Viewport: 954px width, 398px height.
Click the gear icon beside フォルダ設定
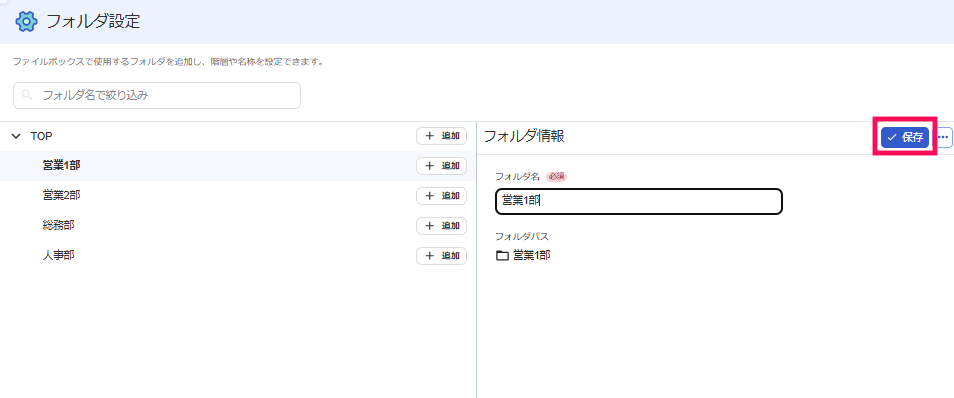(x=26, y=22)
